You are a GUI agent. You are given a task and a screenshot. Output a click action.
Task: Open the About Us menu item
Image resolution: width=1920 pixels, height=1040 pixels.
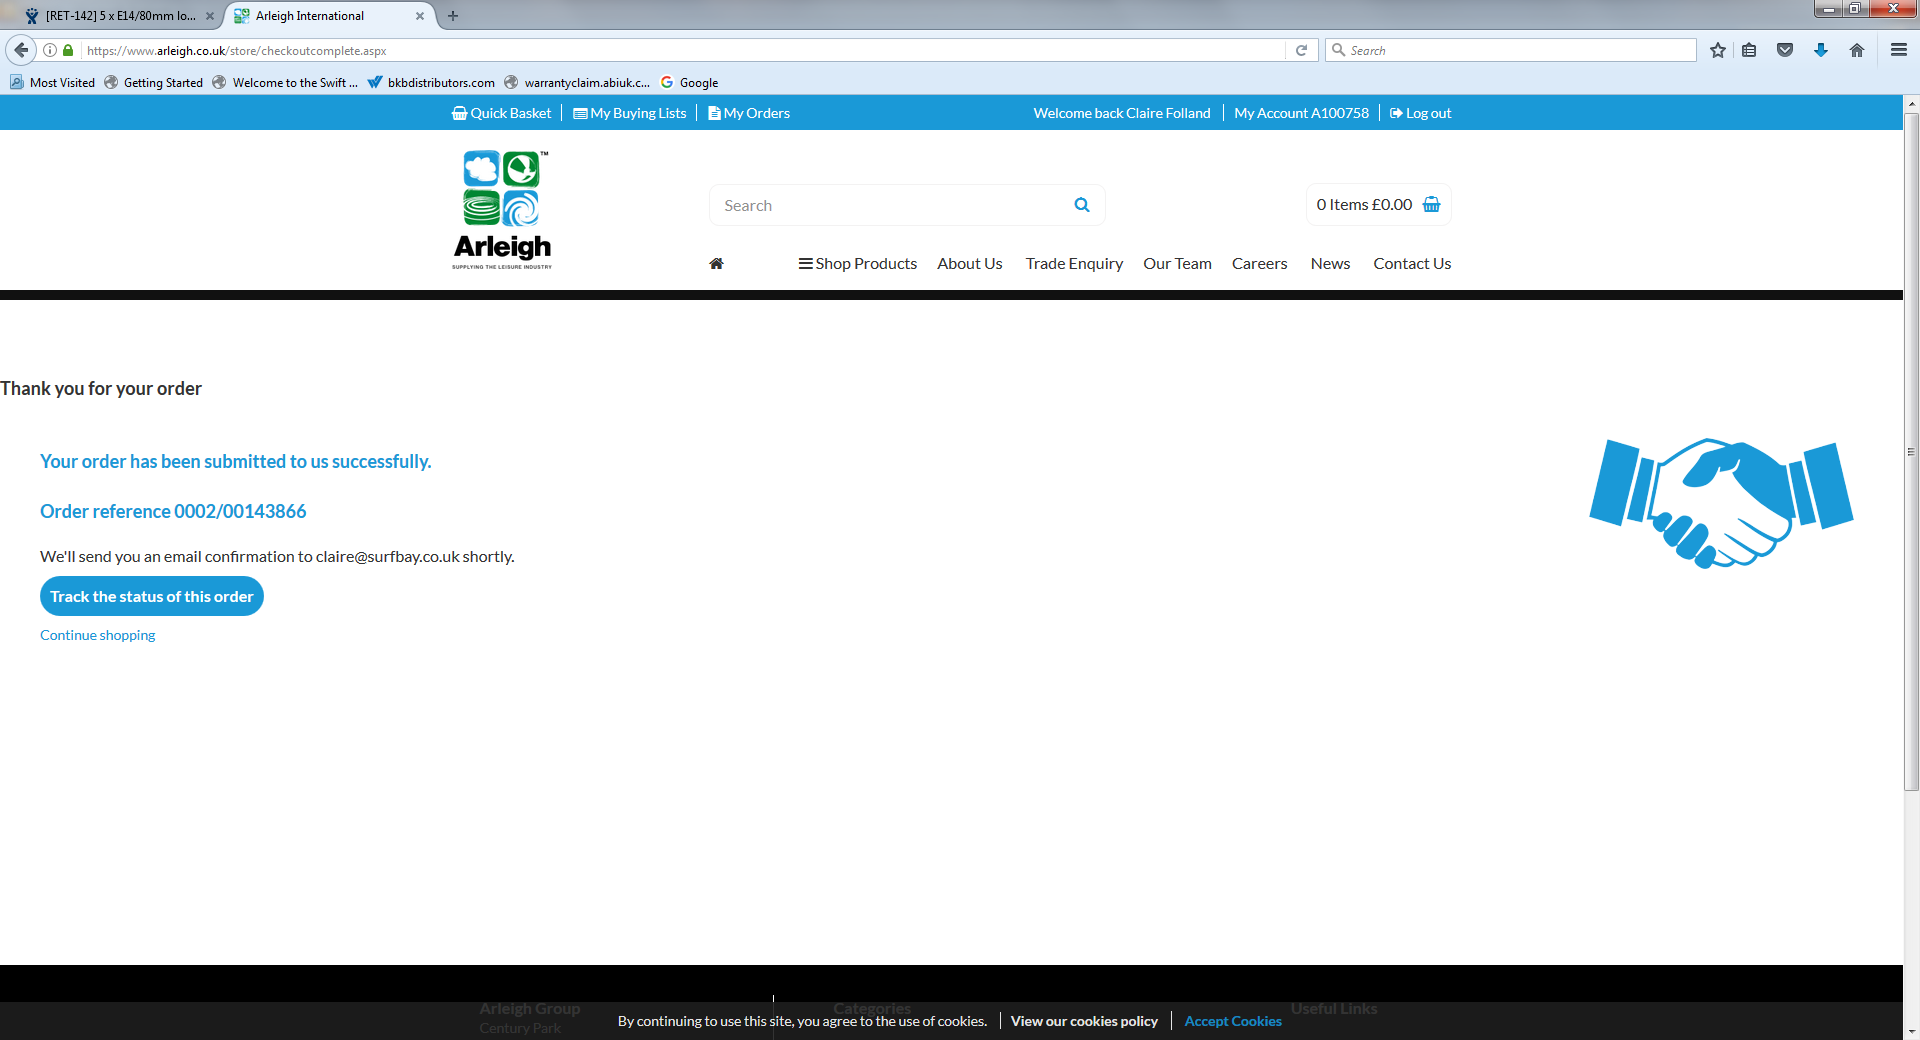[969, 264]
